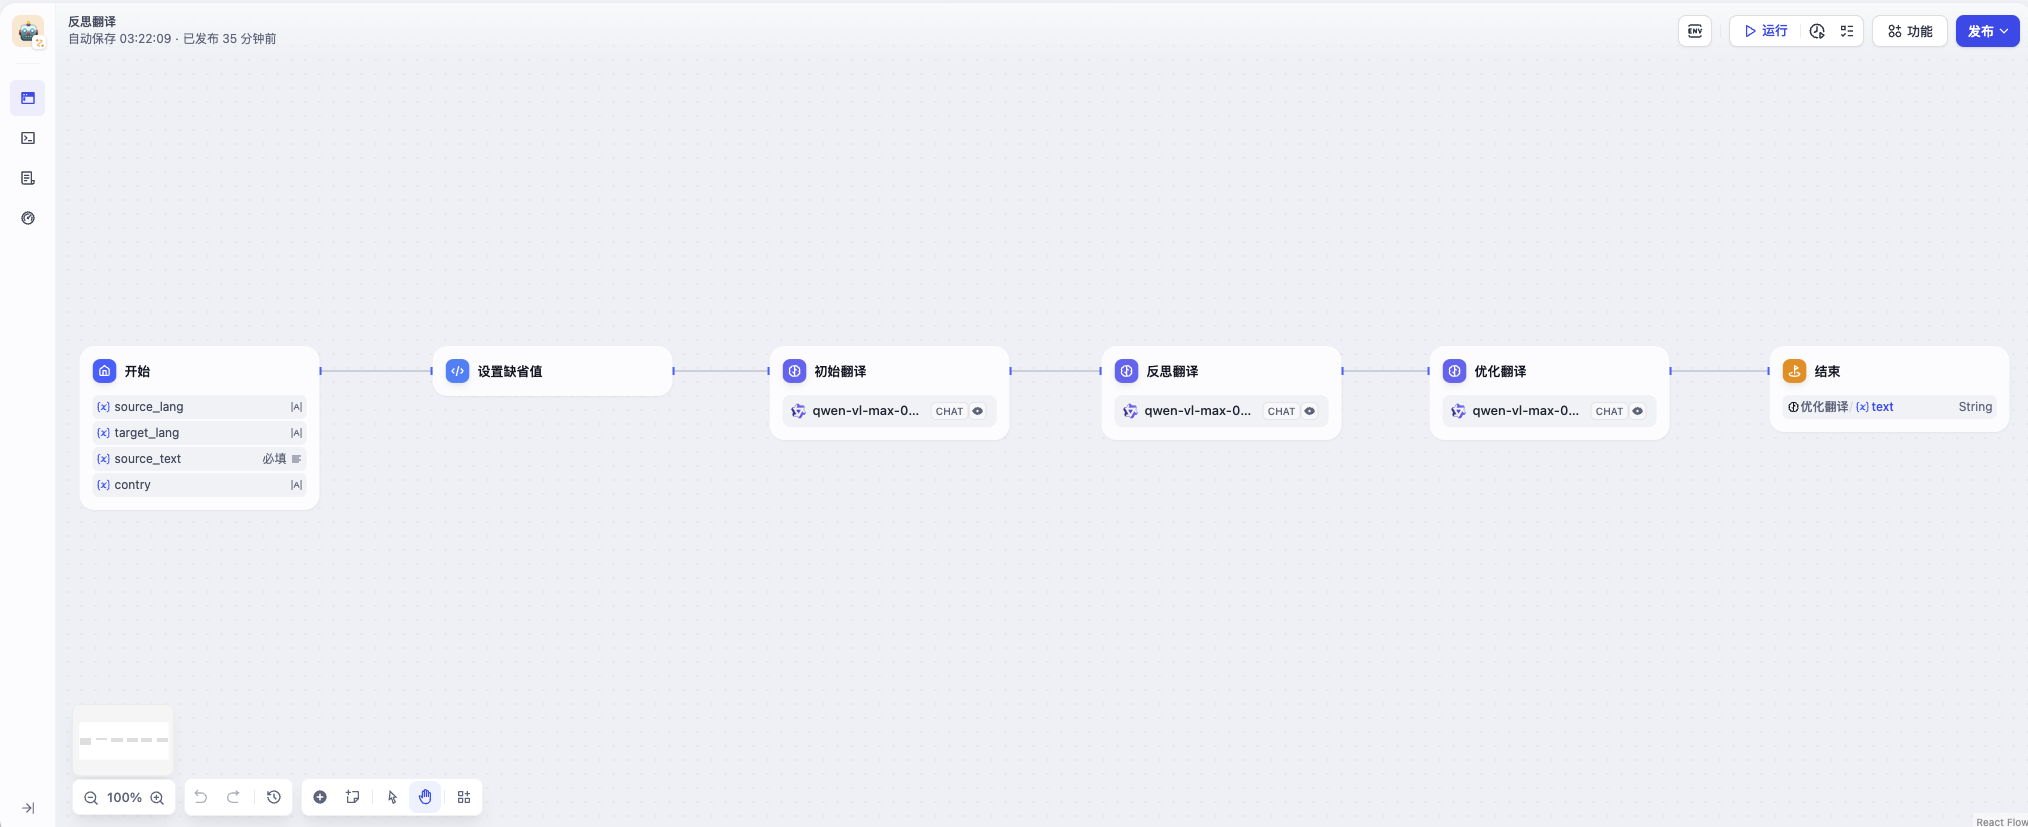The width and height of the screenshot is (2028, 827).
Task: View the run history clock icon
Action: [x=1817, y=31]
